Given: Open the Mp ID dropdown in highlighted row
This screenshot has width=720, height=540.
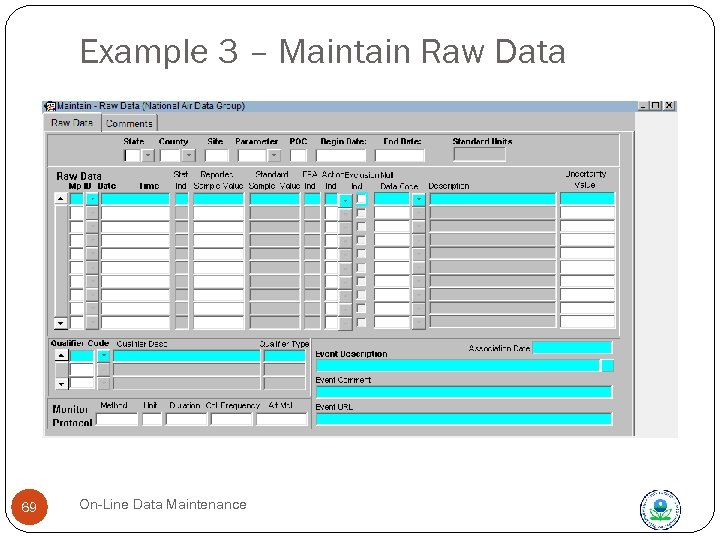Looking at the screenshot, I should click(92, 199).
